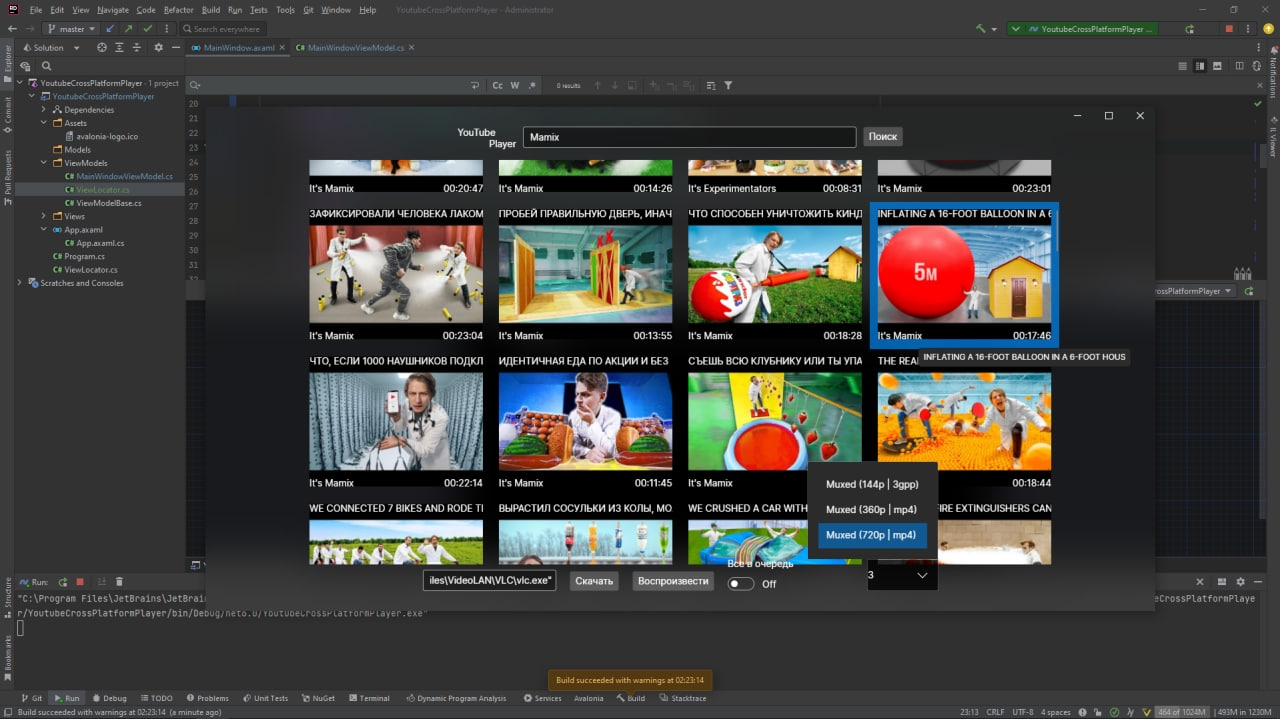Expand the Views folder node
Viewport: 1280px width, 719px height.
[44, 216]
